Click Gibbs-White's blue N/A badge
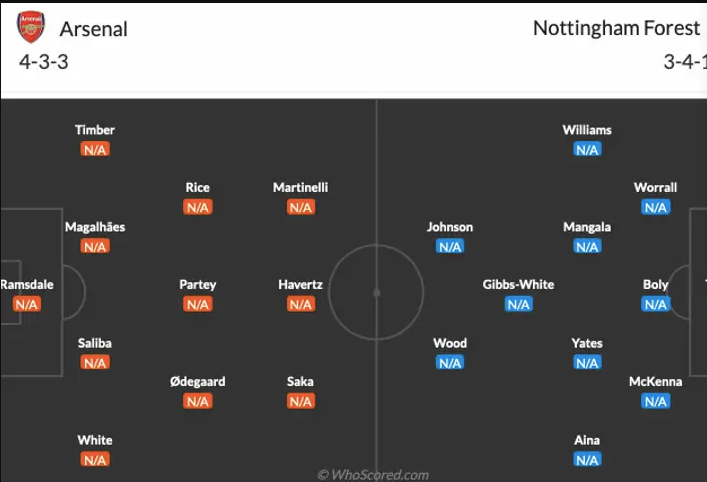The height and width of the screenshot is (482, 707). pyautogui.click(x=518, y=305)
